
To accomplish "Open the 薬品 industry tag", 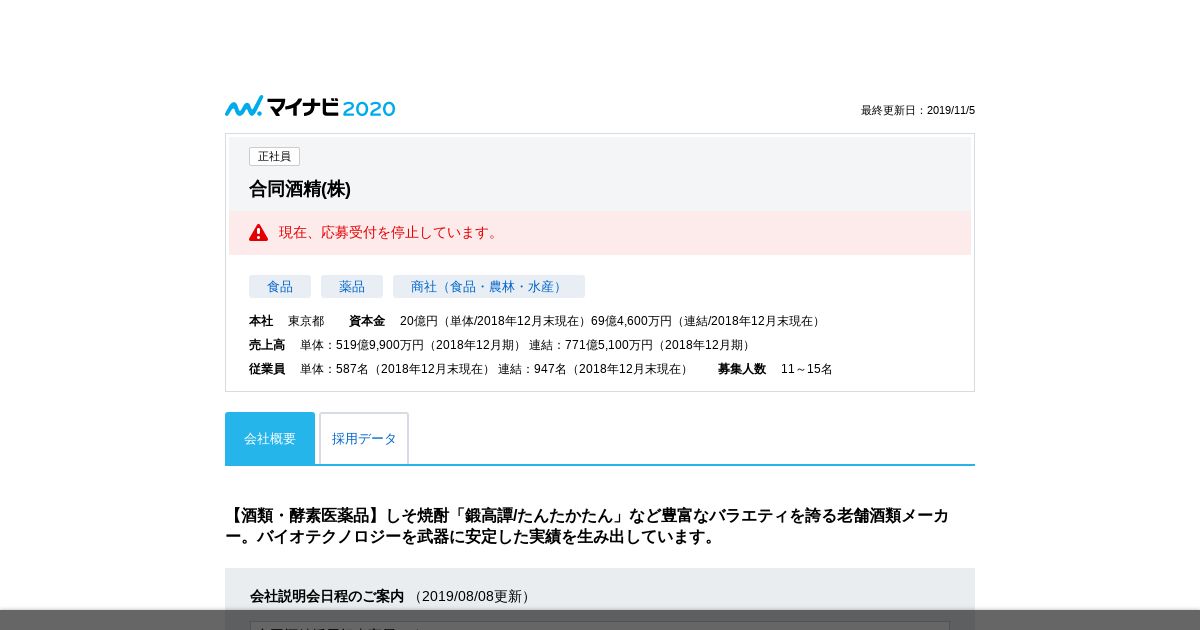I will pos(352,287).
